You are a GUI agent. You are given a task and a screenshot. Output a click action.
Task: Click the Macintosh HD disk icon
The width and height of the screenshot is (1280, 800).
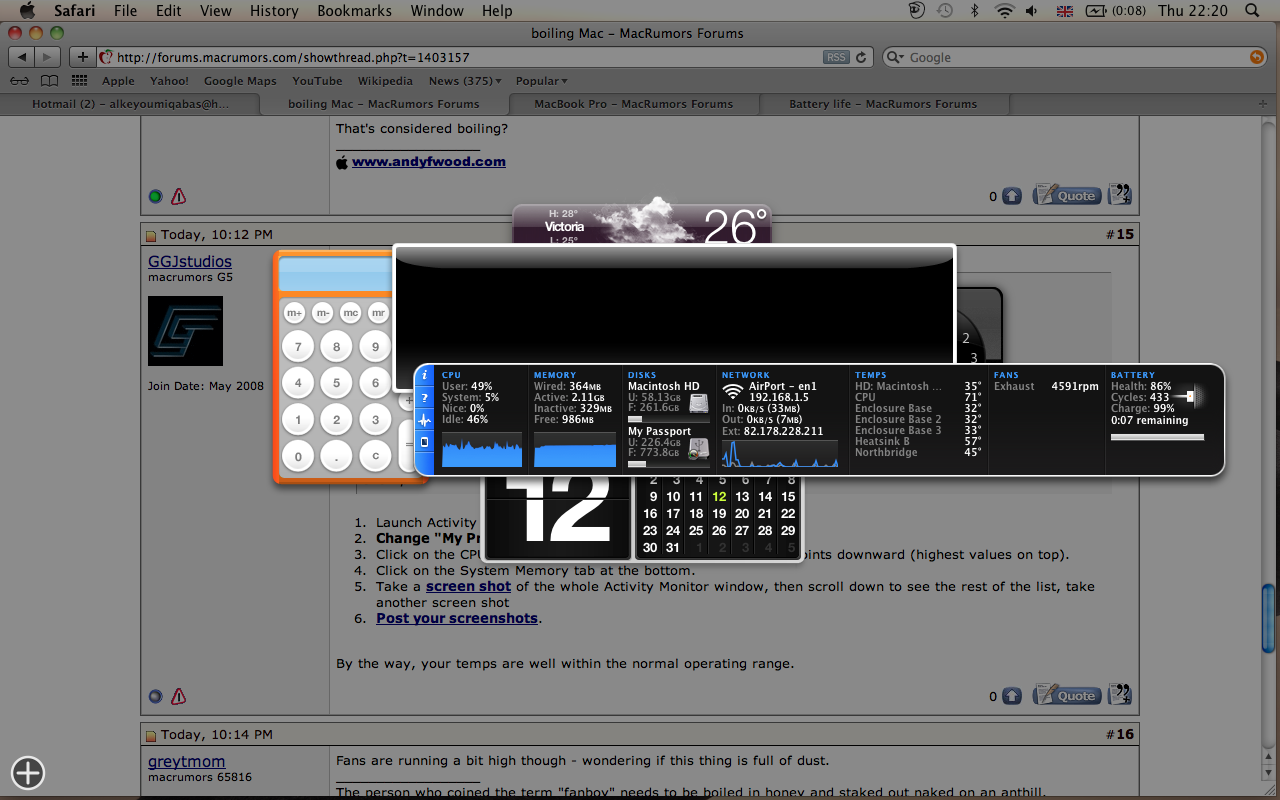[699, 403]
